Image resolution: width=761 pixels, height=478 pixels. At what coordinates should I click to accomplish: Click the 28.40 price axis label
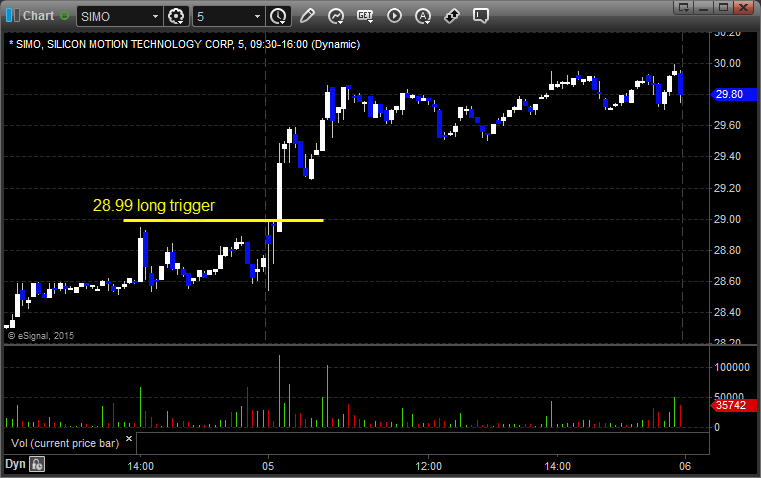pos(727,312)
